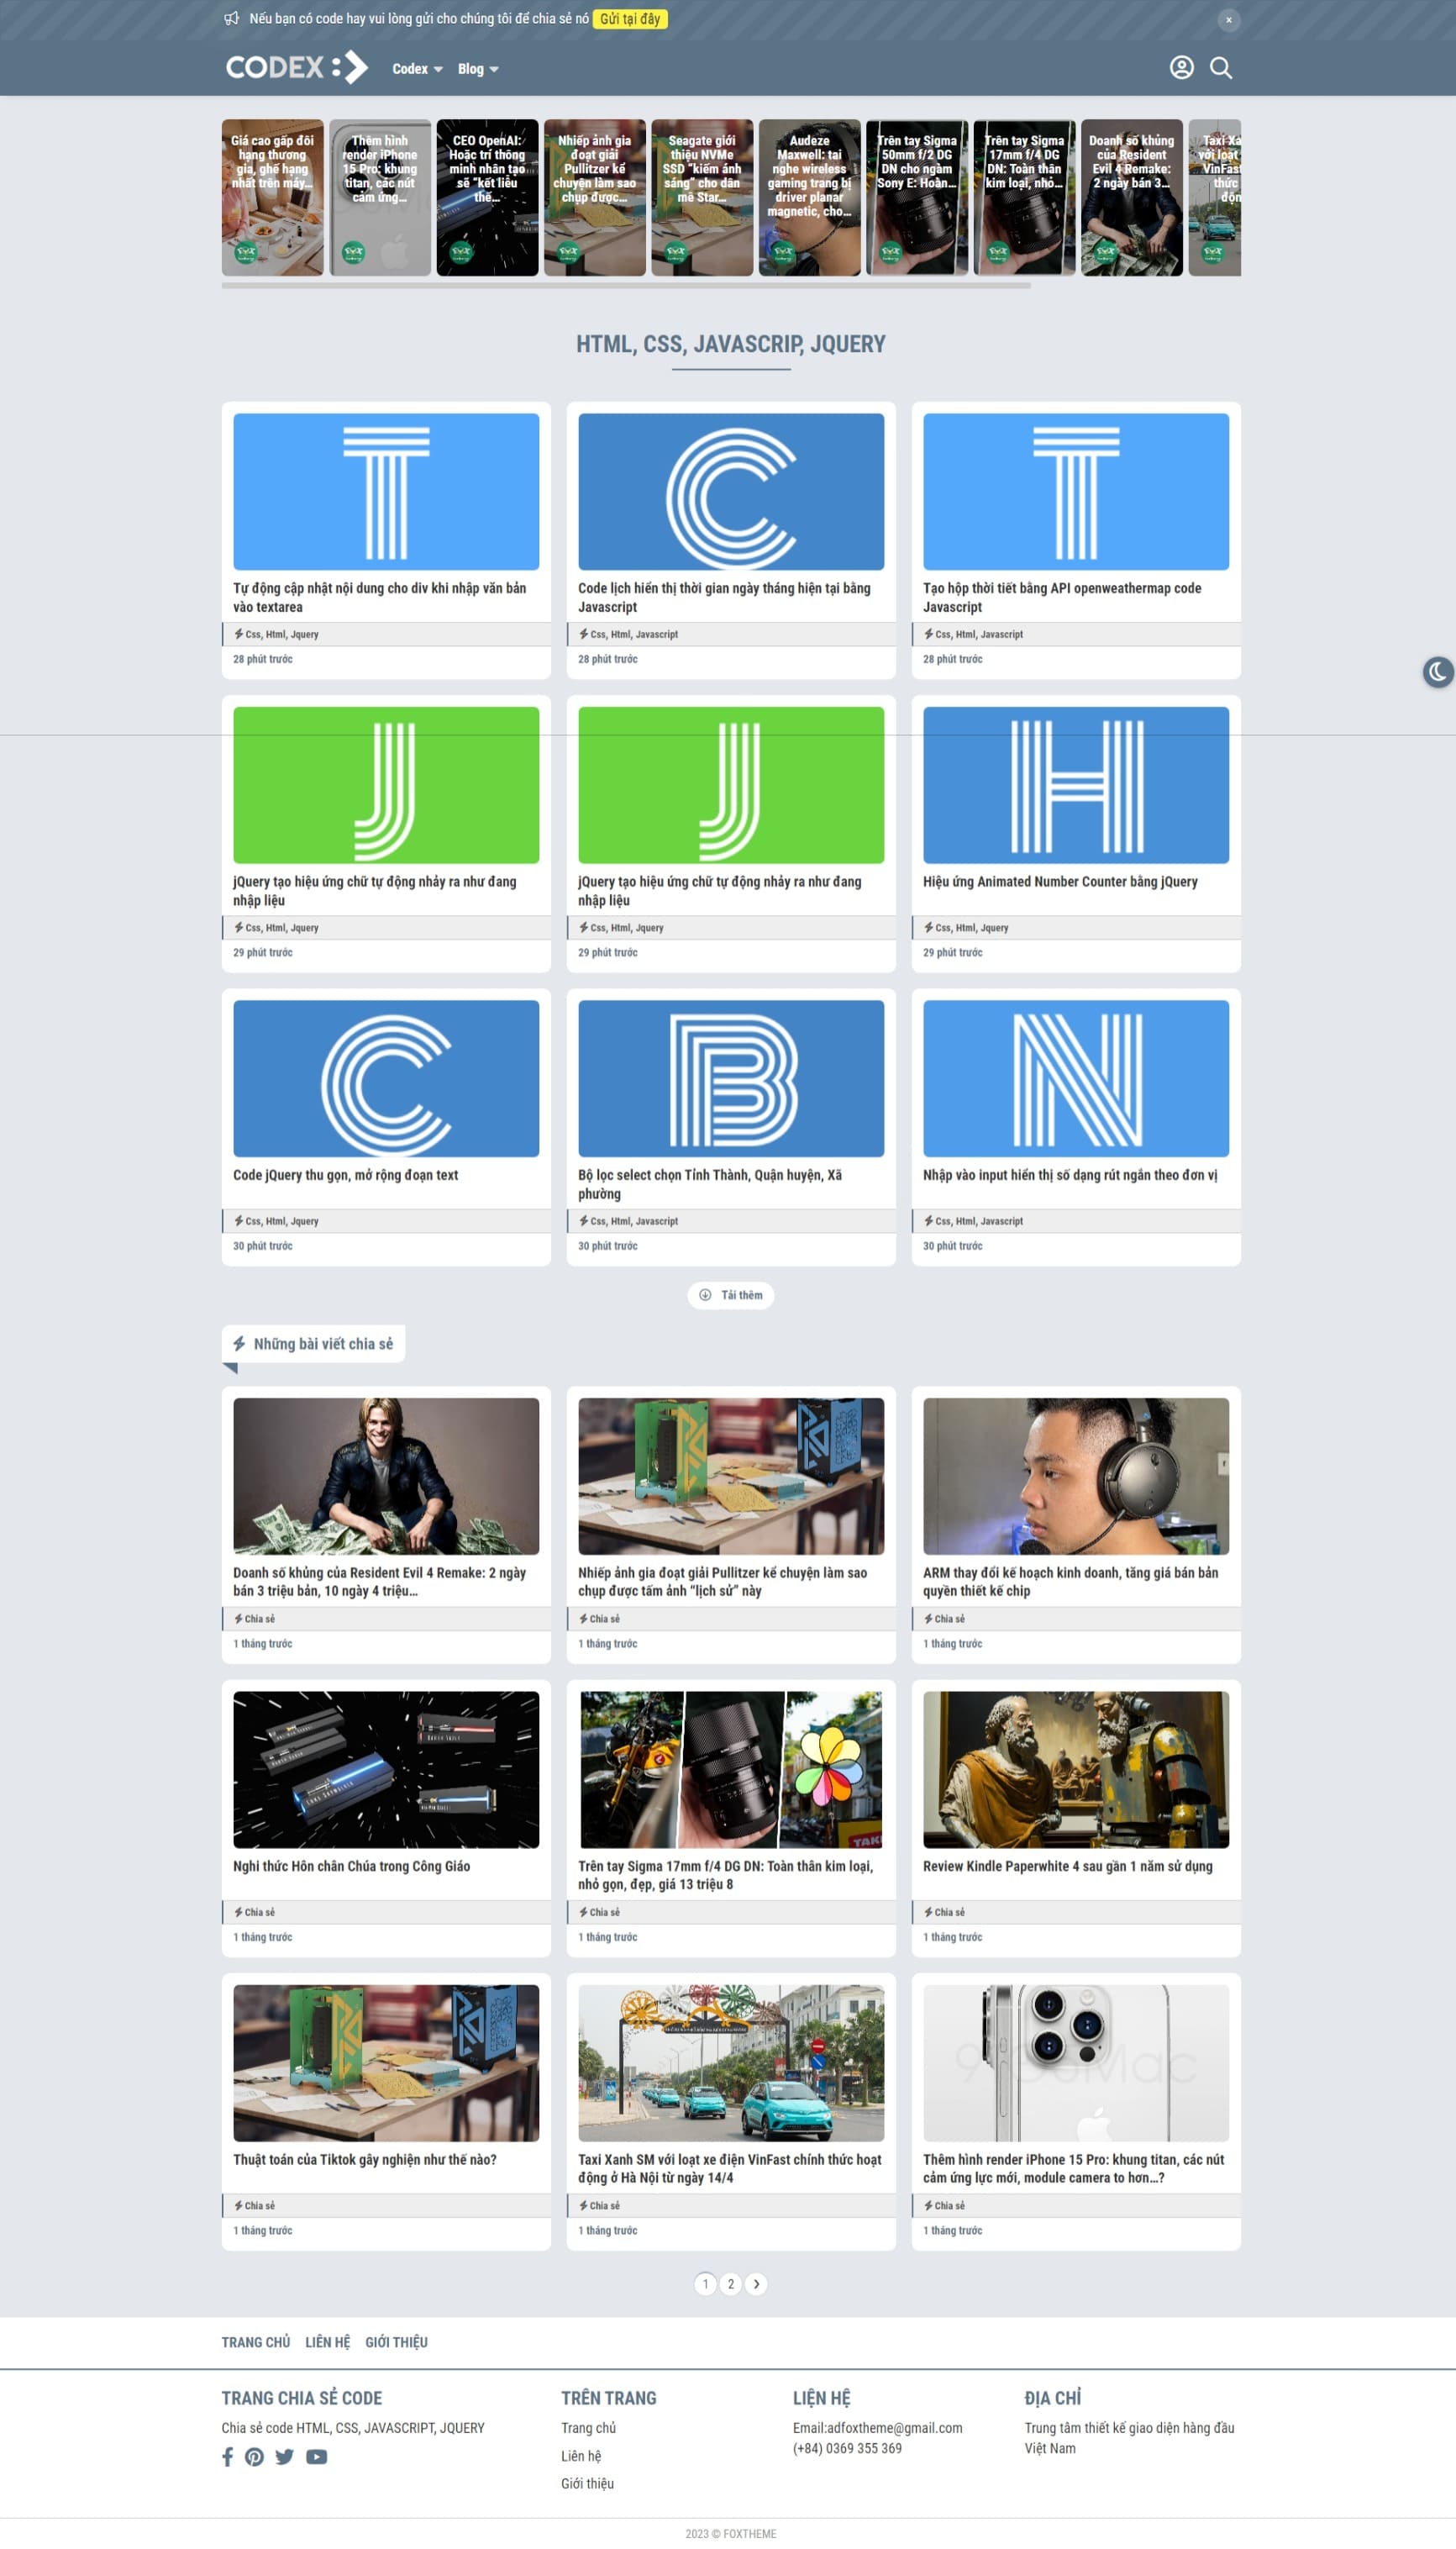Open the YouTube icon in footer
The height and width of the screenshot is (2549, 1456).
point(316,2456)
